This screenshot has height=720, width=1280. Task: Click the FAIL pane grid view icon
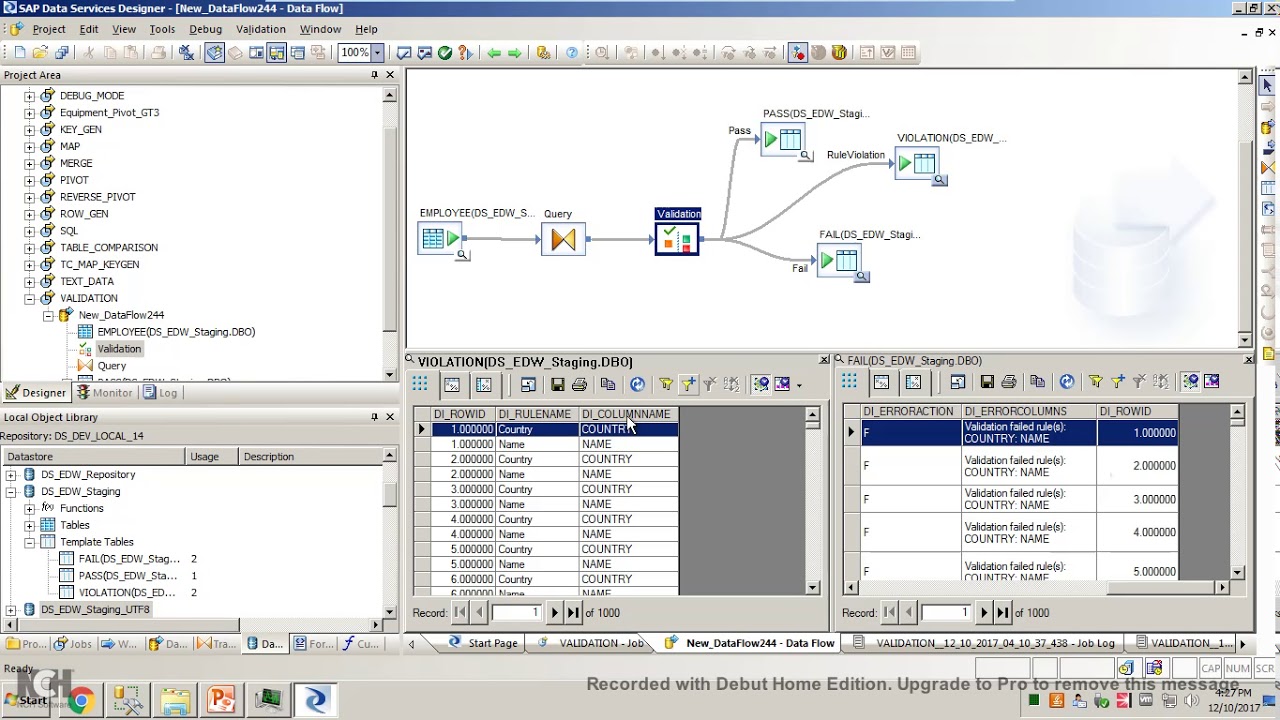click(849, 382)
